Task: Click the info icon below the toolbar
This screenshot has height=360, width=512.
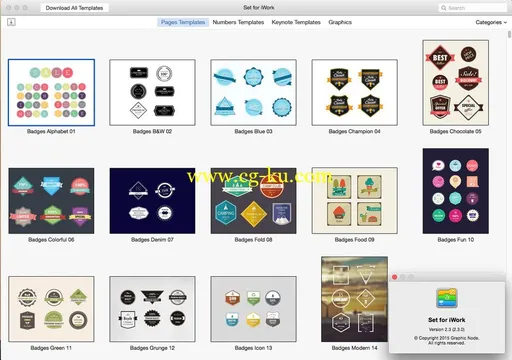Action: pos(11,22)
